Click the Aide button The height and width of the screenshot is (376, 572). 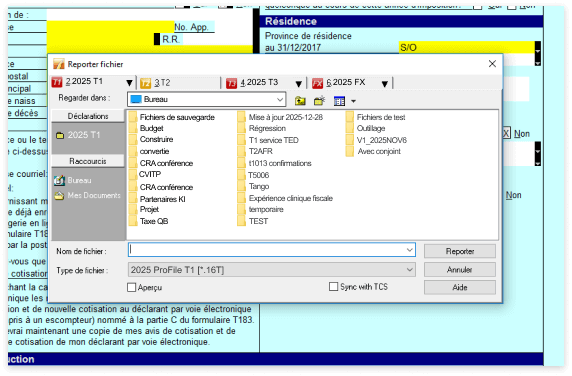(460, 287)
